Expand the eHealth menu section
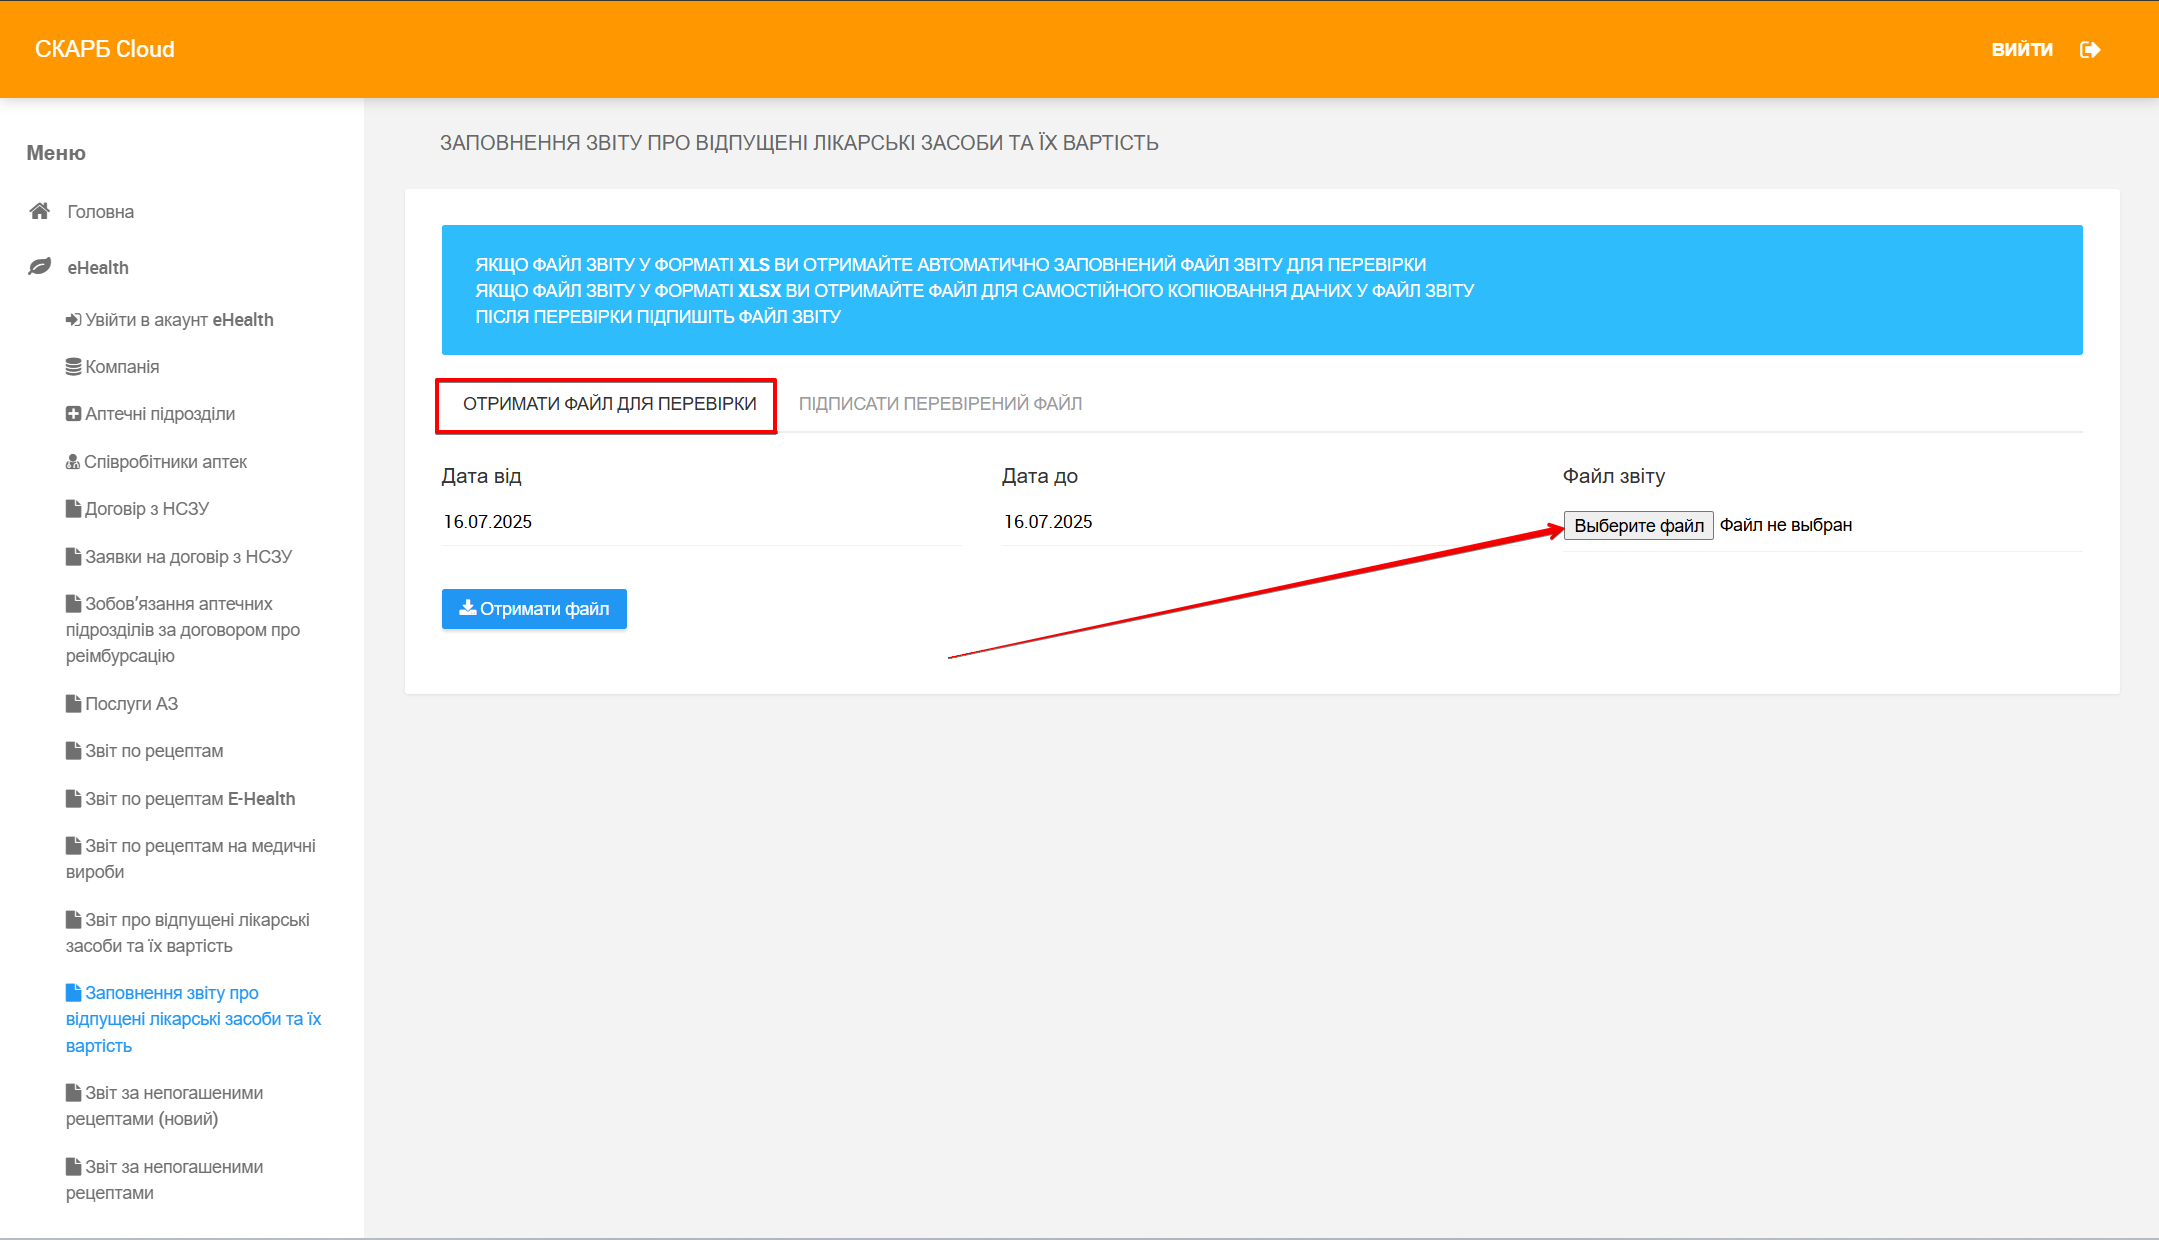This screenshot has width=2159, height=1240. coord(98,267)
